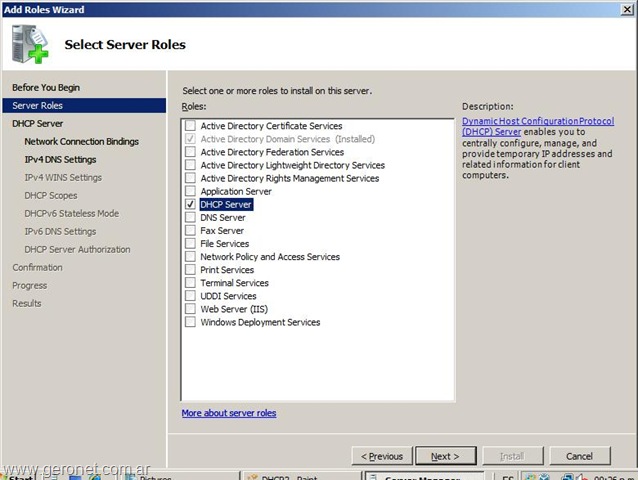Open the Network Connection Bindings step
Screen dimensions: 638x480
coord(81,142)
